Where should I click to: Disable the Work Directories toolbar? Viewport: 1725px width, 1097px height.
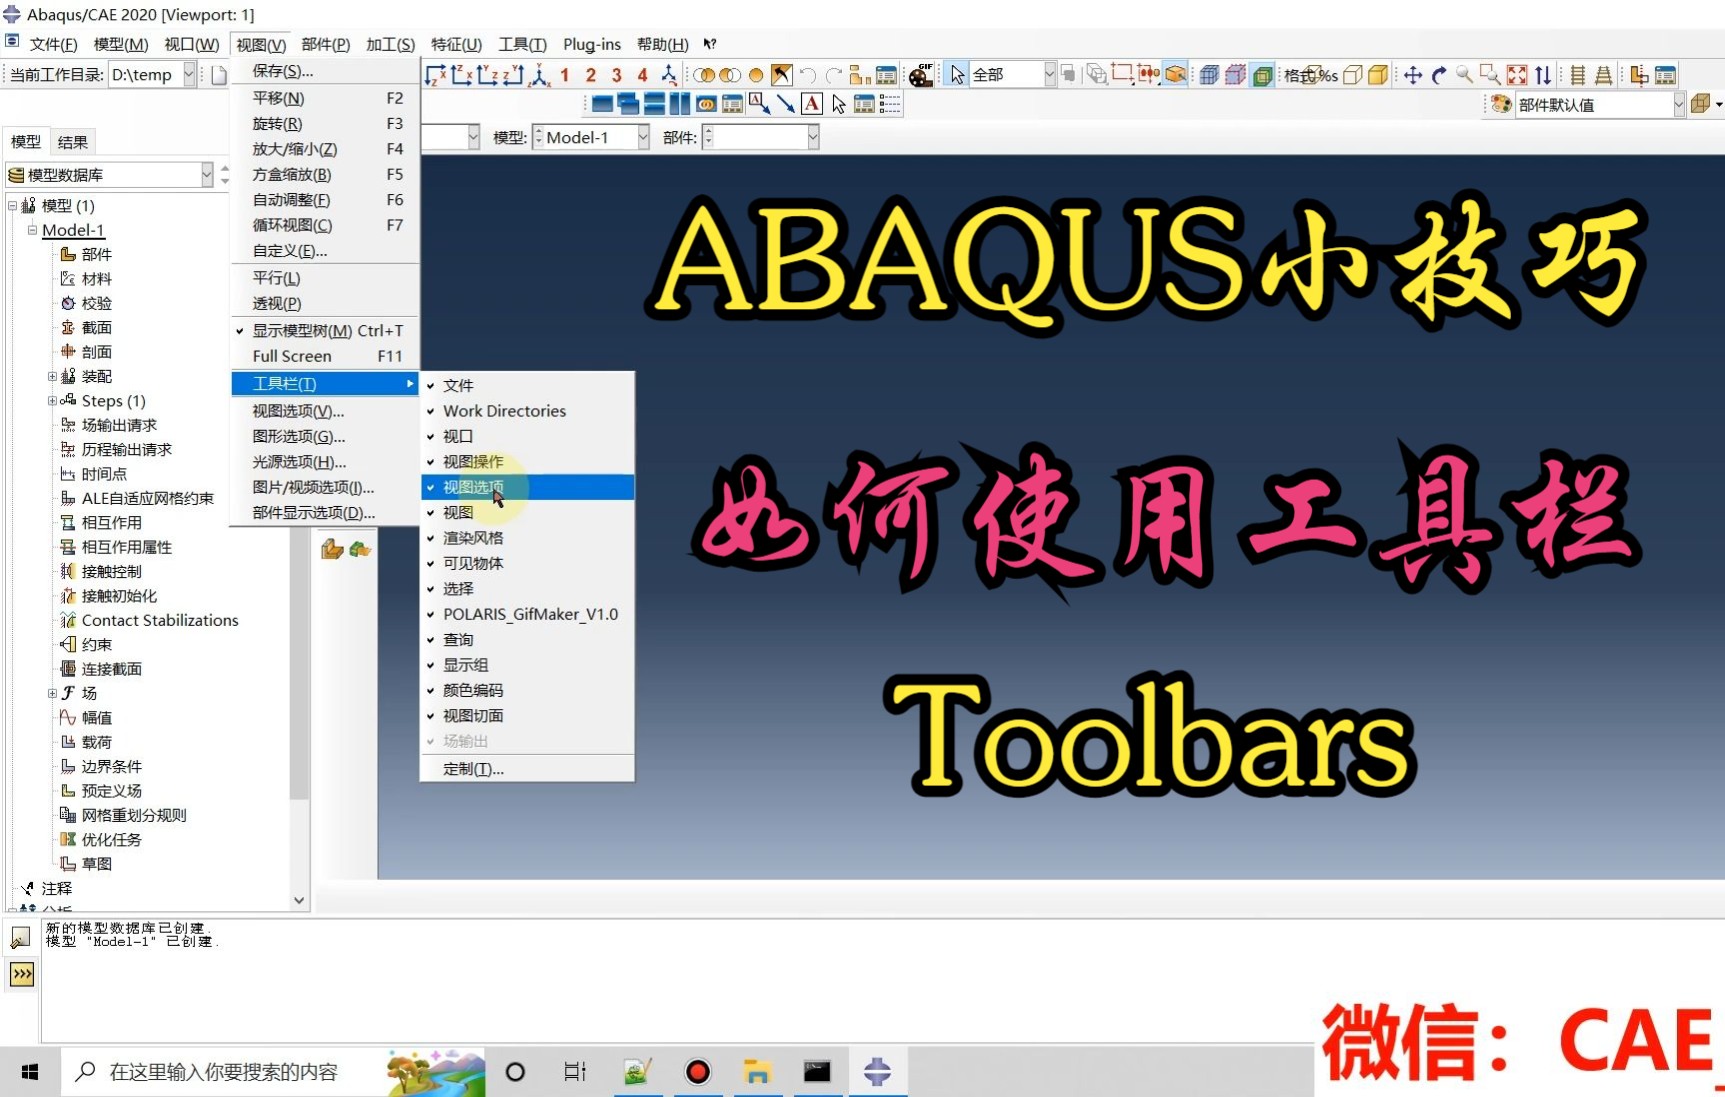[504, 411]
